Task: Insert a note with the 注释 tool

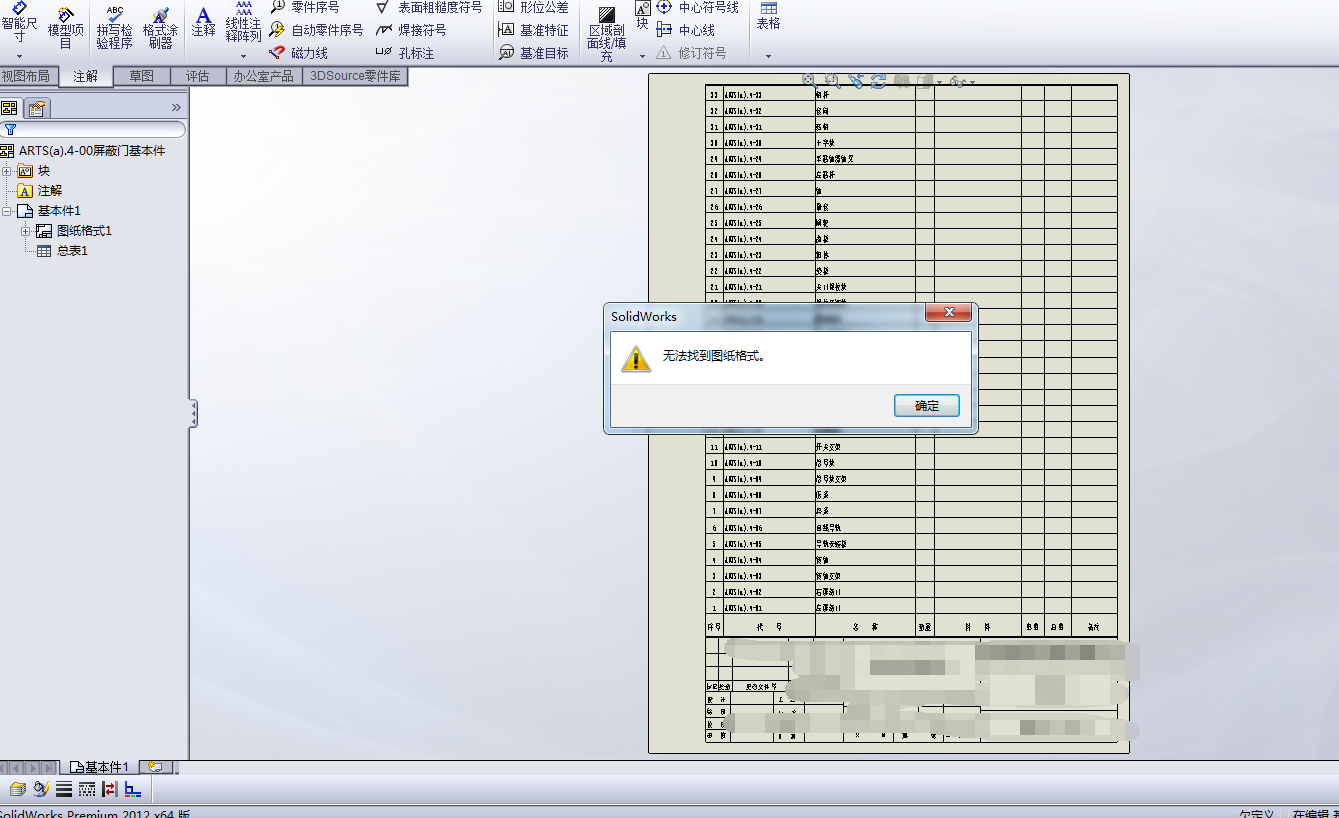Action: (x=204, y=22)
